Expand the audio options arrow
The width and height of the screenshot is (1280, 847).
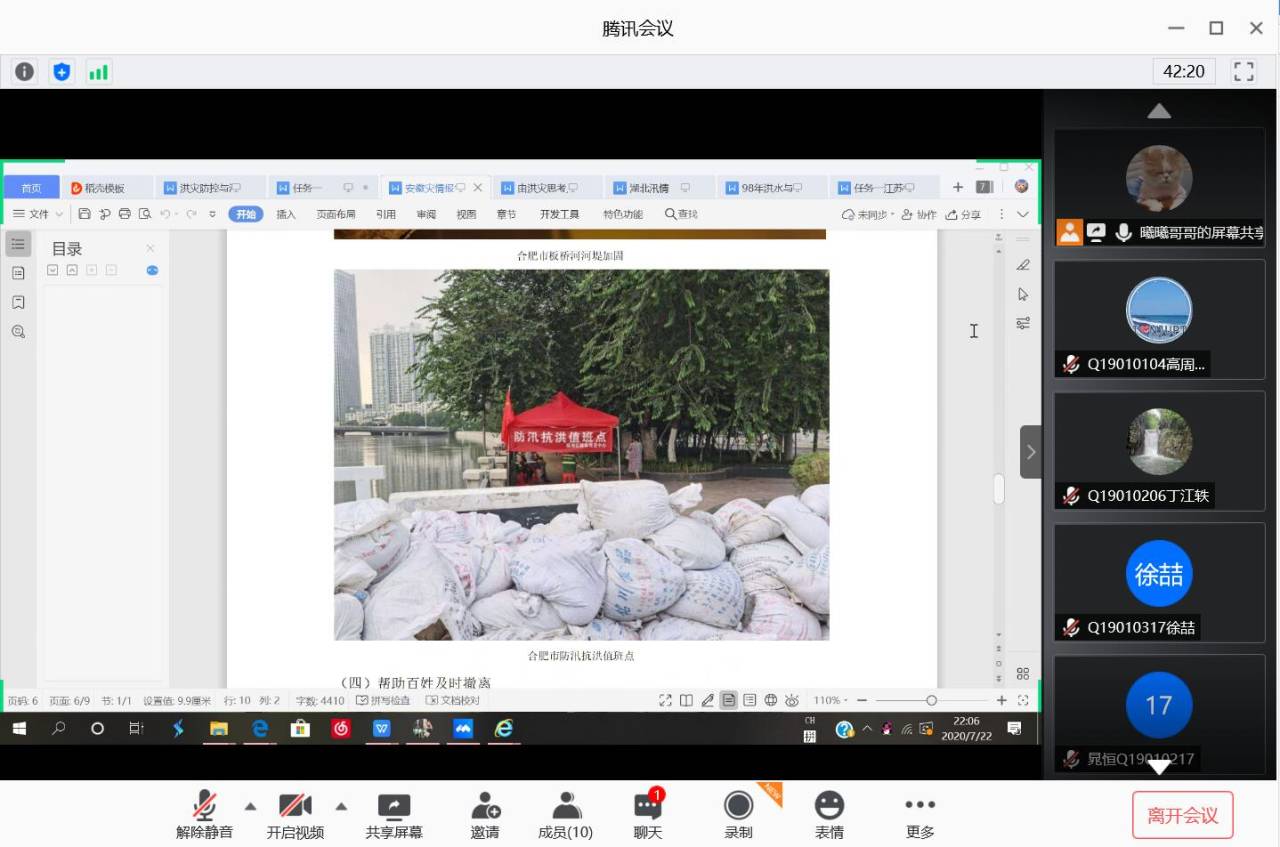pyautogui.click(x=250, y=806)
